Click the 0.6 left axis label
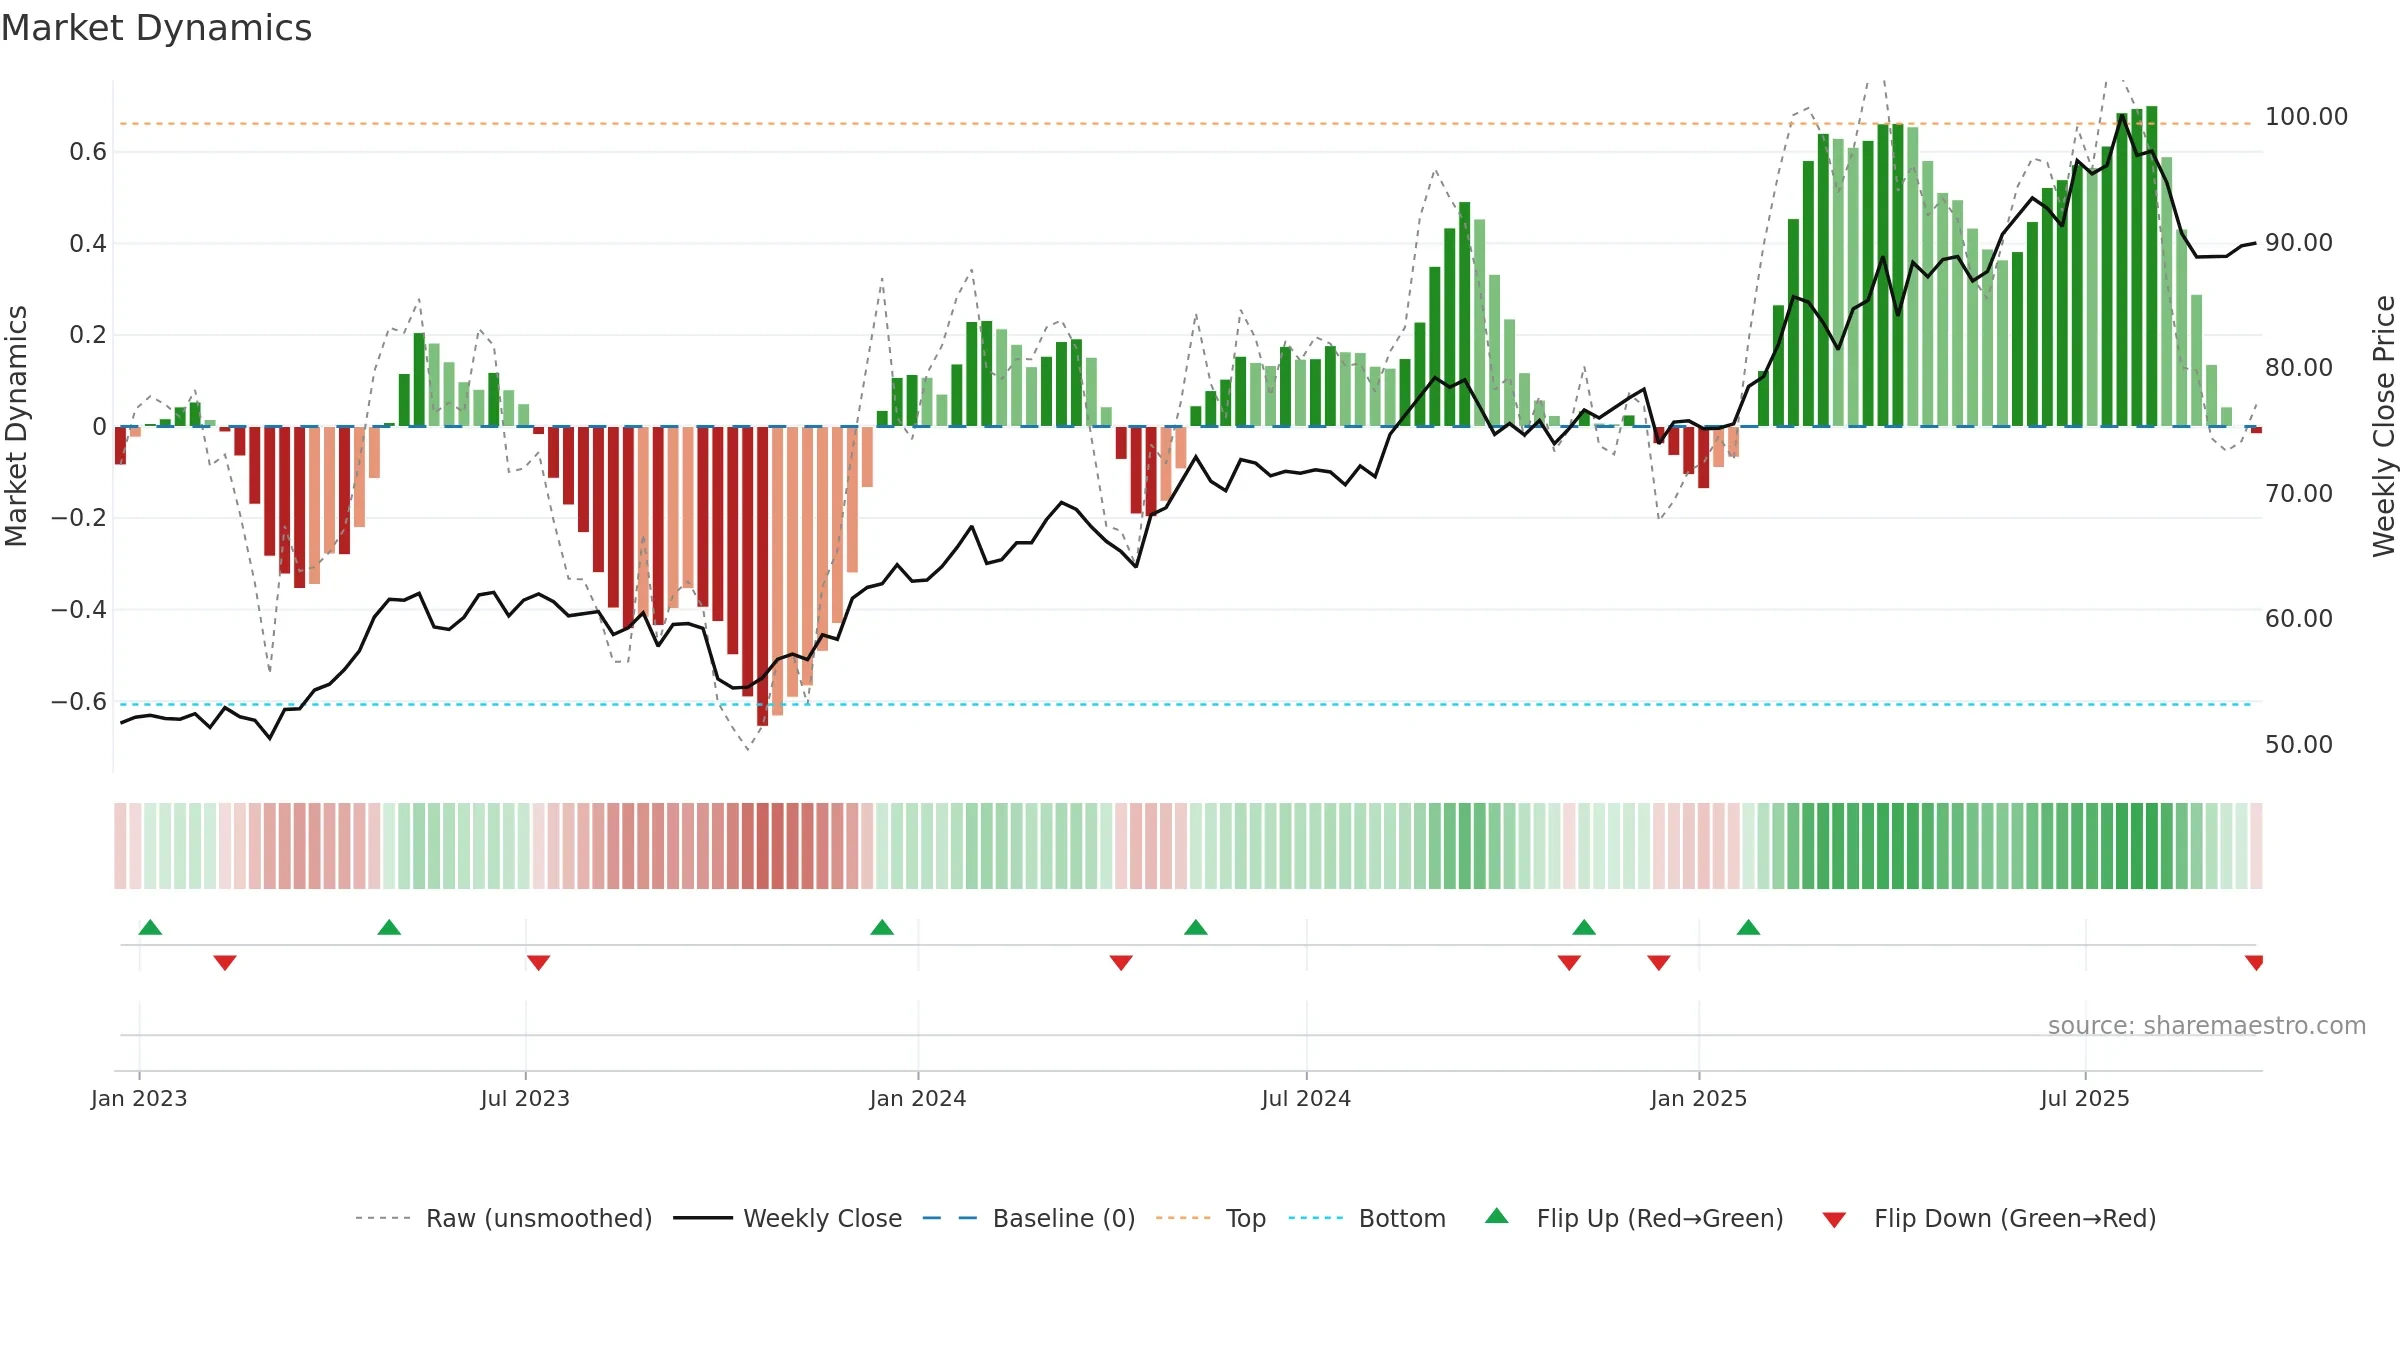Viewport: 2400px width, 1350px height. coord(88,151)
